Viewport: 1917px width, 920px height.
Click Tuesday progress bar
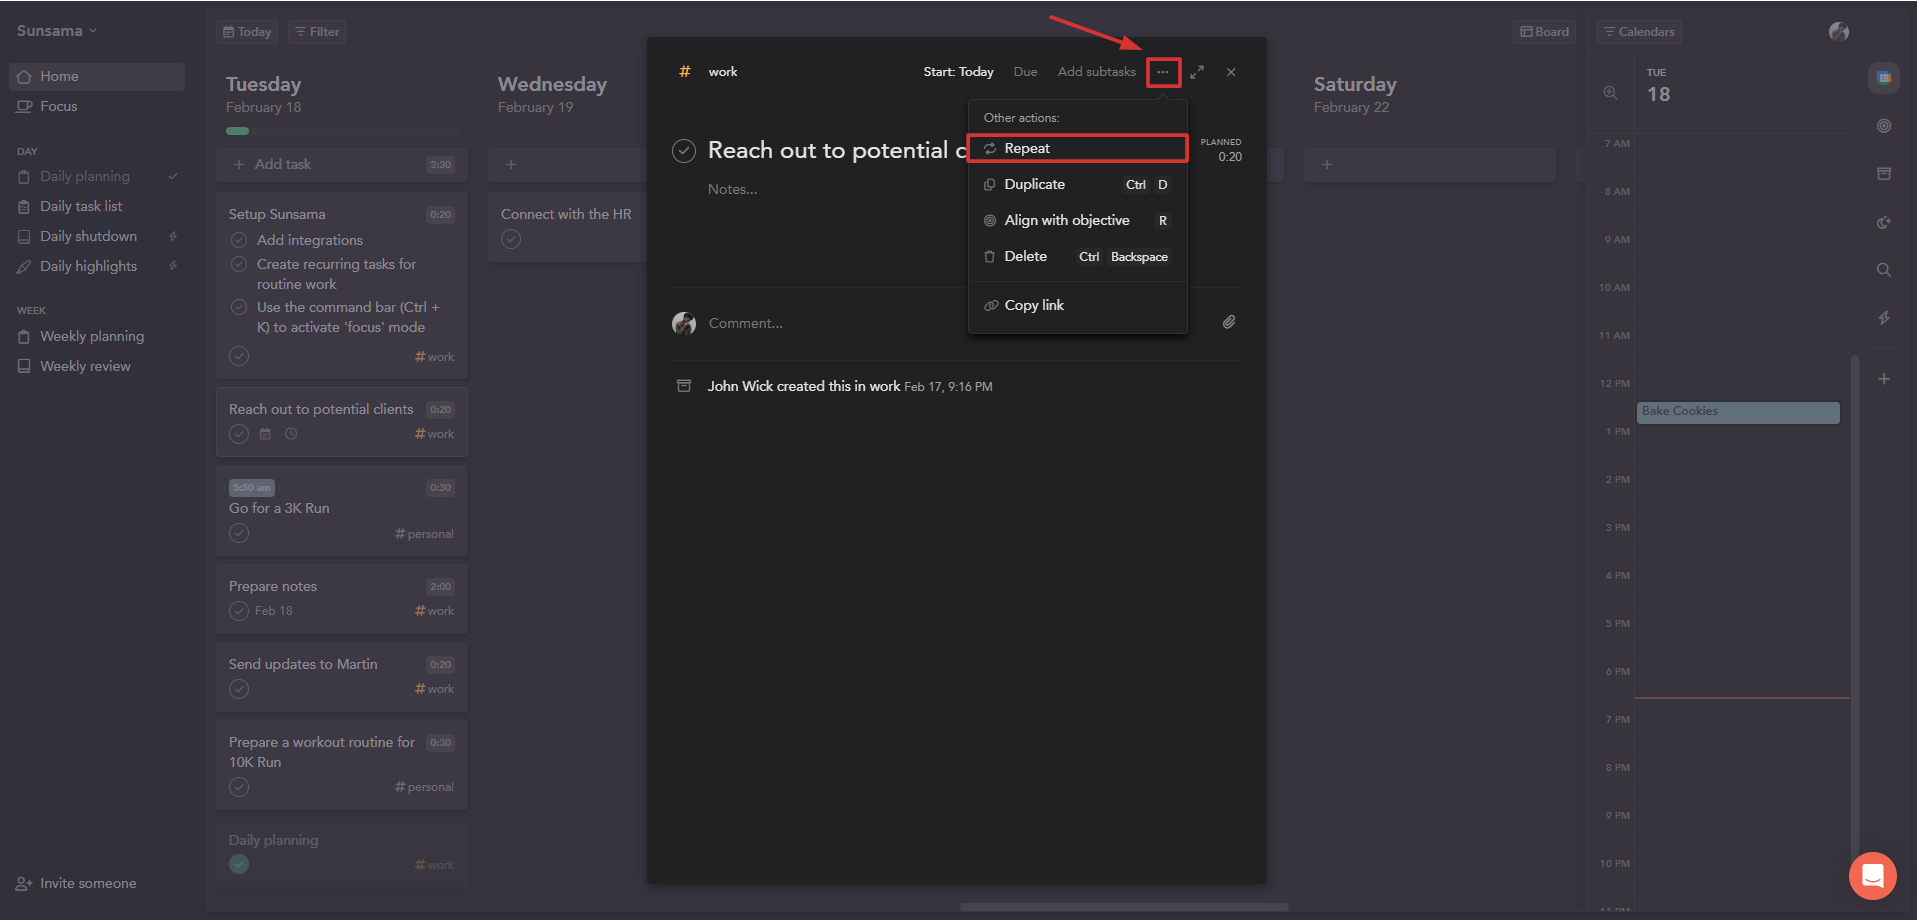pos(342,131)
